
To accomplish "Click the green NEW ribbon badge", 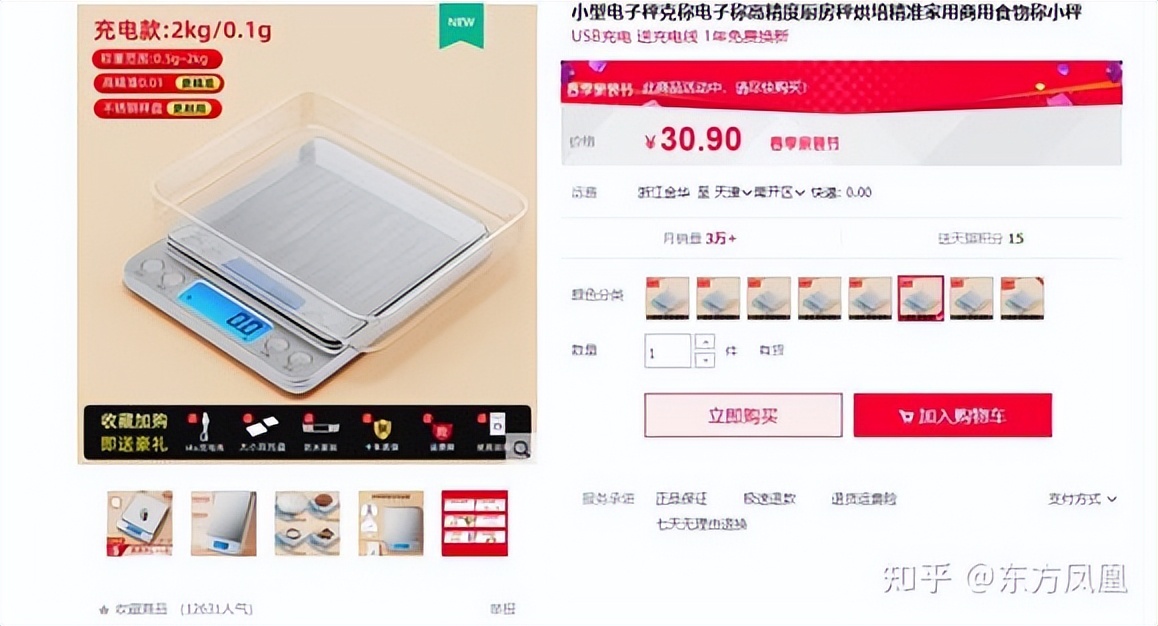I will click(x=462, y=24).
